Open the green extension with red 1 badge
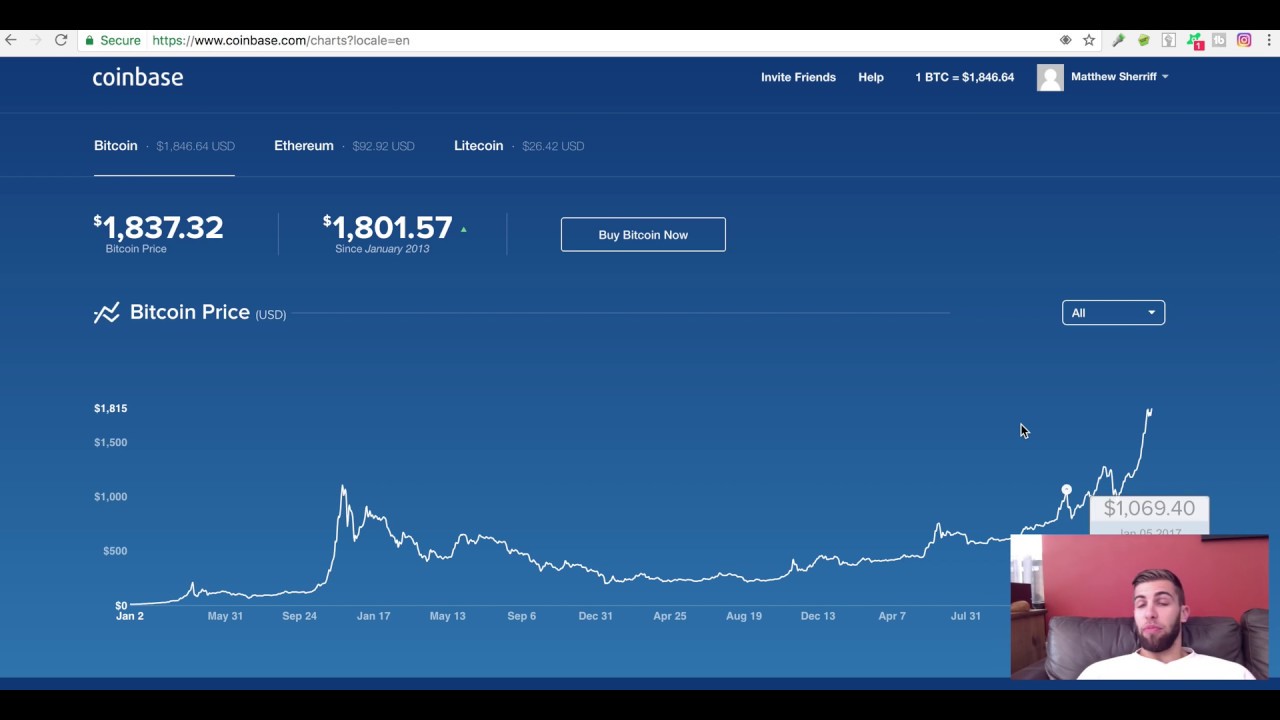The image size is (1280, 720). click(1195, 41)
